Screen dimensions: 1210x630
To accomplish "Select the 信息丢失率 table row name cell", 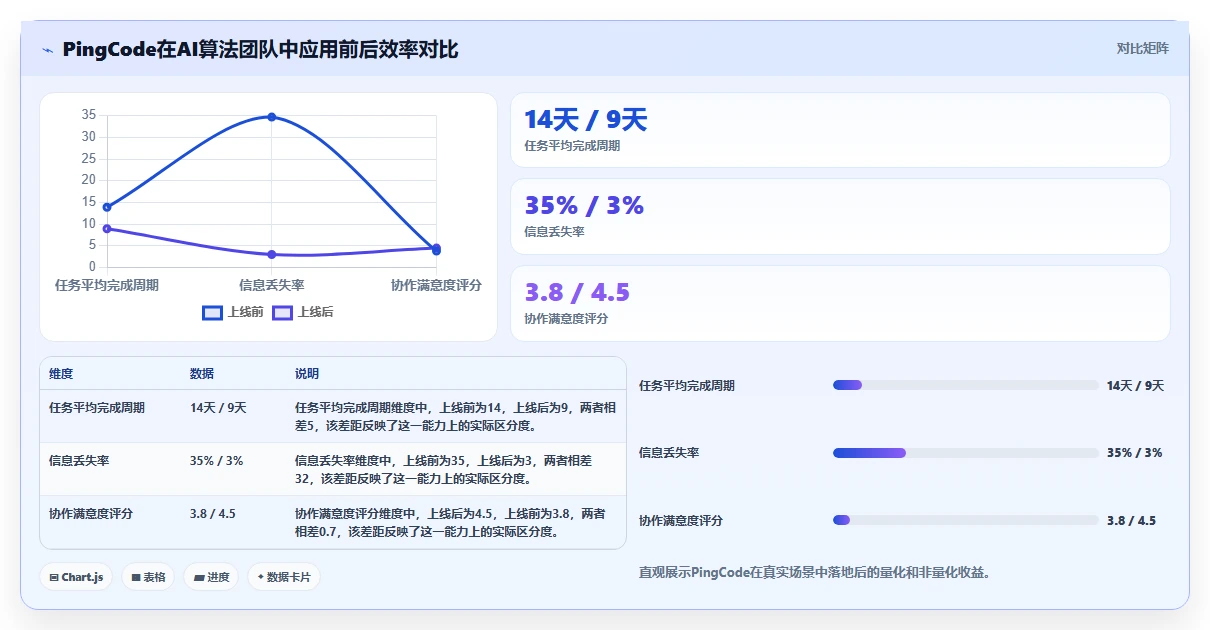I will [x=79, y=461].
